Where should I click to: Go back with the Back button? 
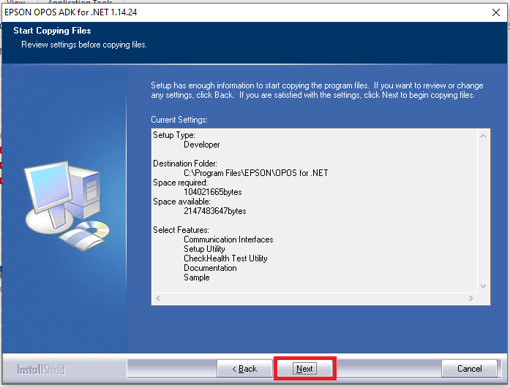(244, 368)
